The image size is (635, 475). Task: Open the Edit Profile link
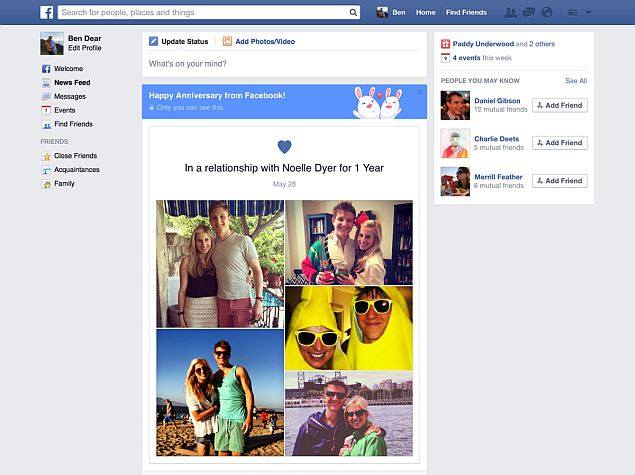click(x=84, y=48)
